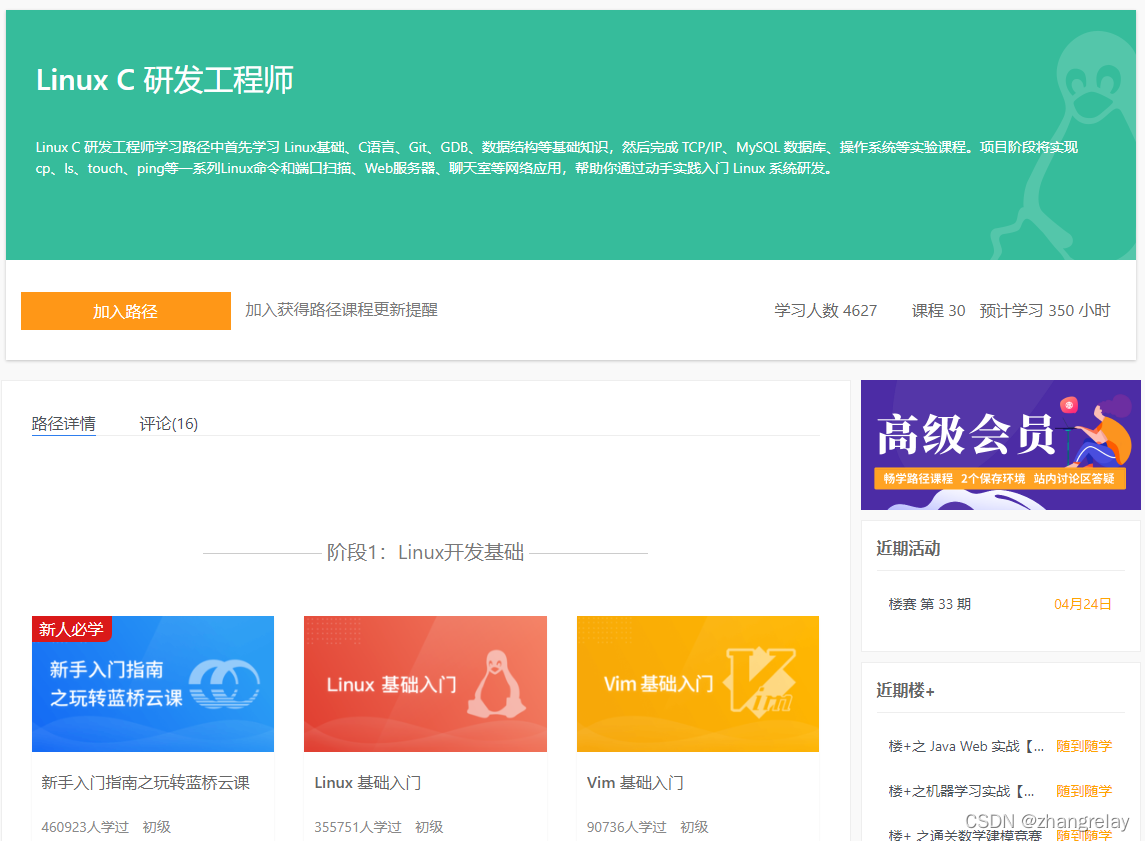Open 楼+之 Java Web 实战 course link
Screen dimensions: 1145x841
point(965,746)
